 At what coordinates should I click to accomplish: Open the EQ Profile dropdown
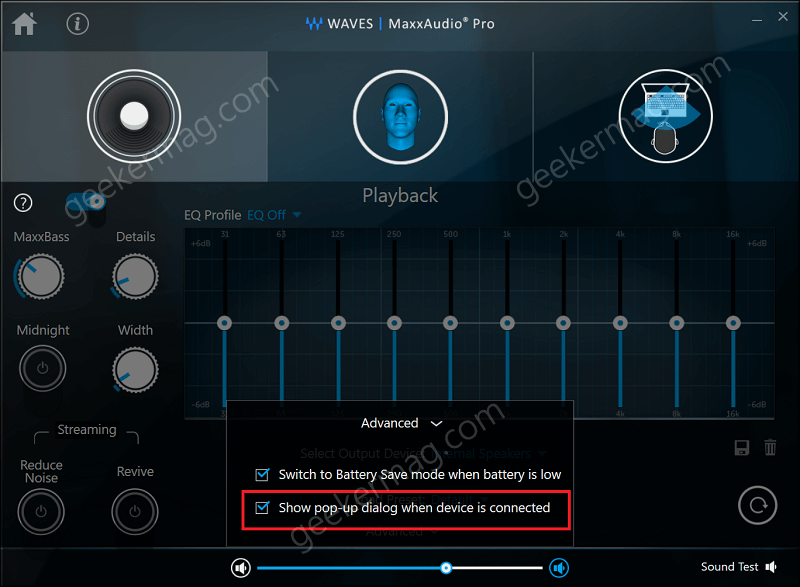(274, 215)
